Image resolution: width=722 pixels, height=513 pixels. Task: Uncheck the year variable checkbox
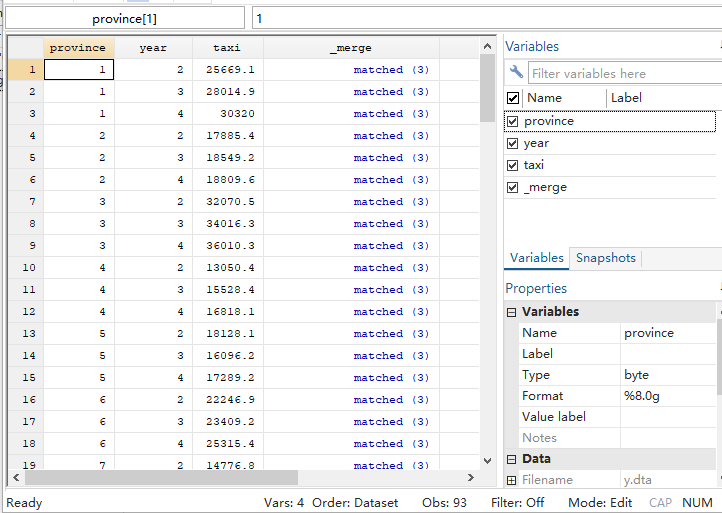[x=512, y=144]
